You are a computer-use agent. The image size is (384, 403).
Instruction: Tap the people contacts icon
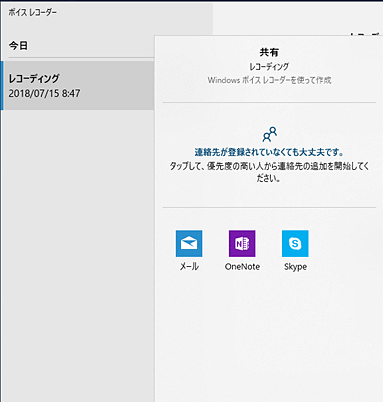click(270, 134)
